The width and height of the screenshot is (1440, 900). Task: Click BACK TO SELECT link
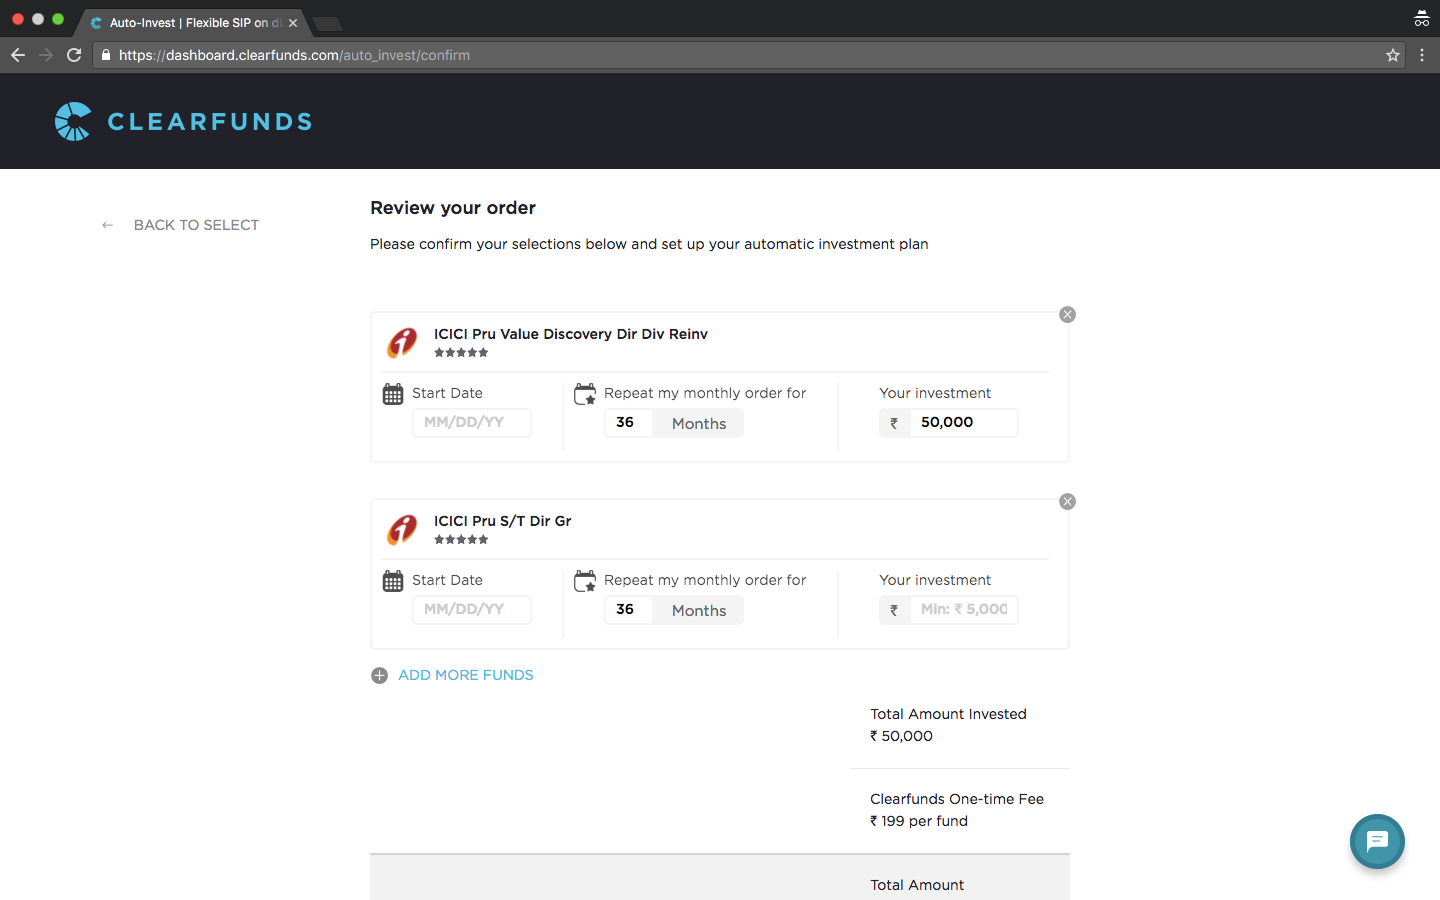pyautogui.click(x=196, y=225)
